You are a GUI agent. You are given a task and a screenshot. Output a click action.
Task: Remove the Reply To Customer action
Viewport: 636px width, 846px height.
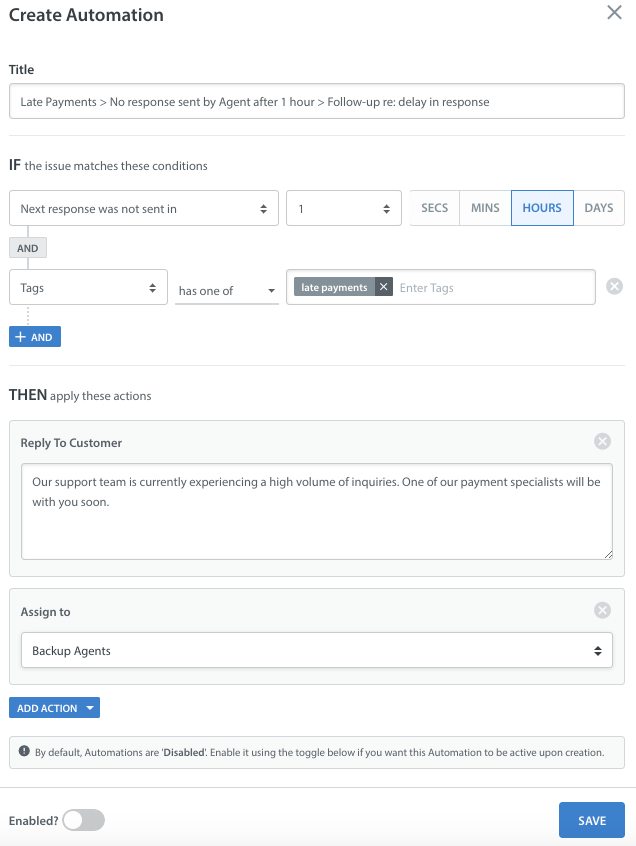[602, 441]
